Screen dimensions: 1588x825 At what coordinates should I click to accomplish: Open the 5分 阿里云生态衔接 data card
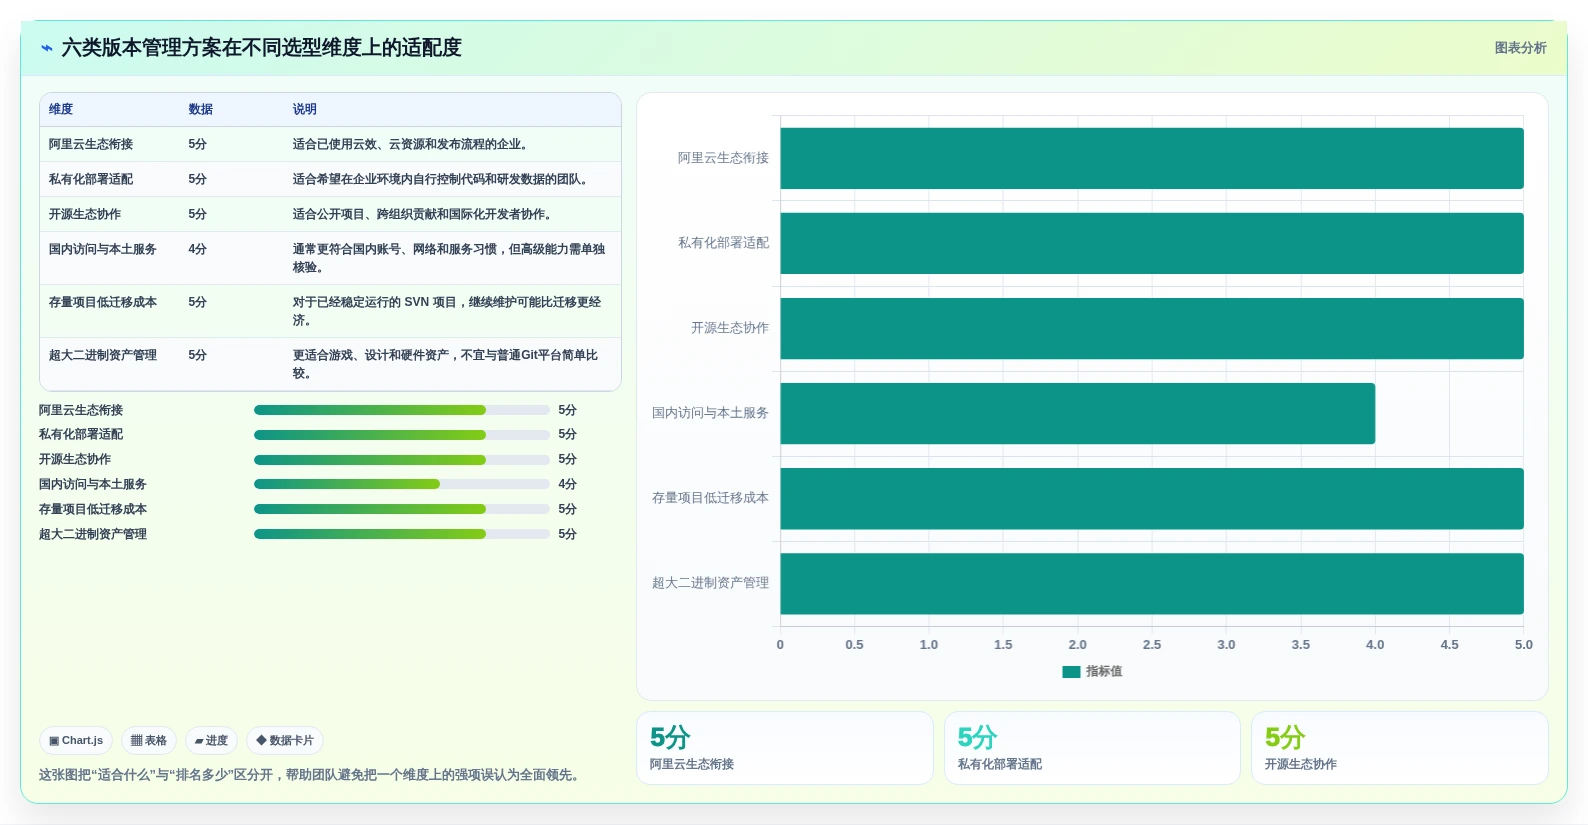[x=785, y=748]
